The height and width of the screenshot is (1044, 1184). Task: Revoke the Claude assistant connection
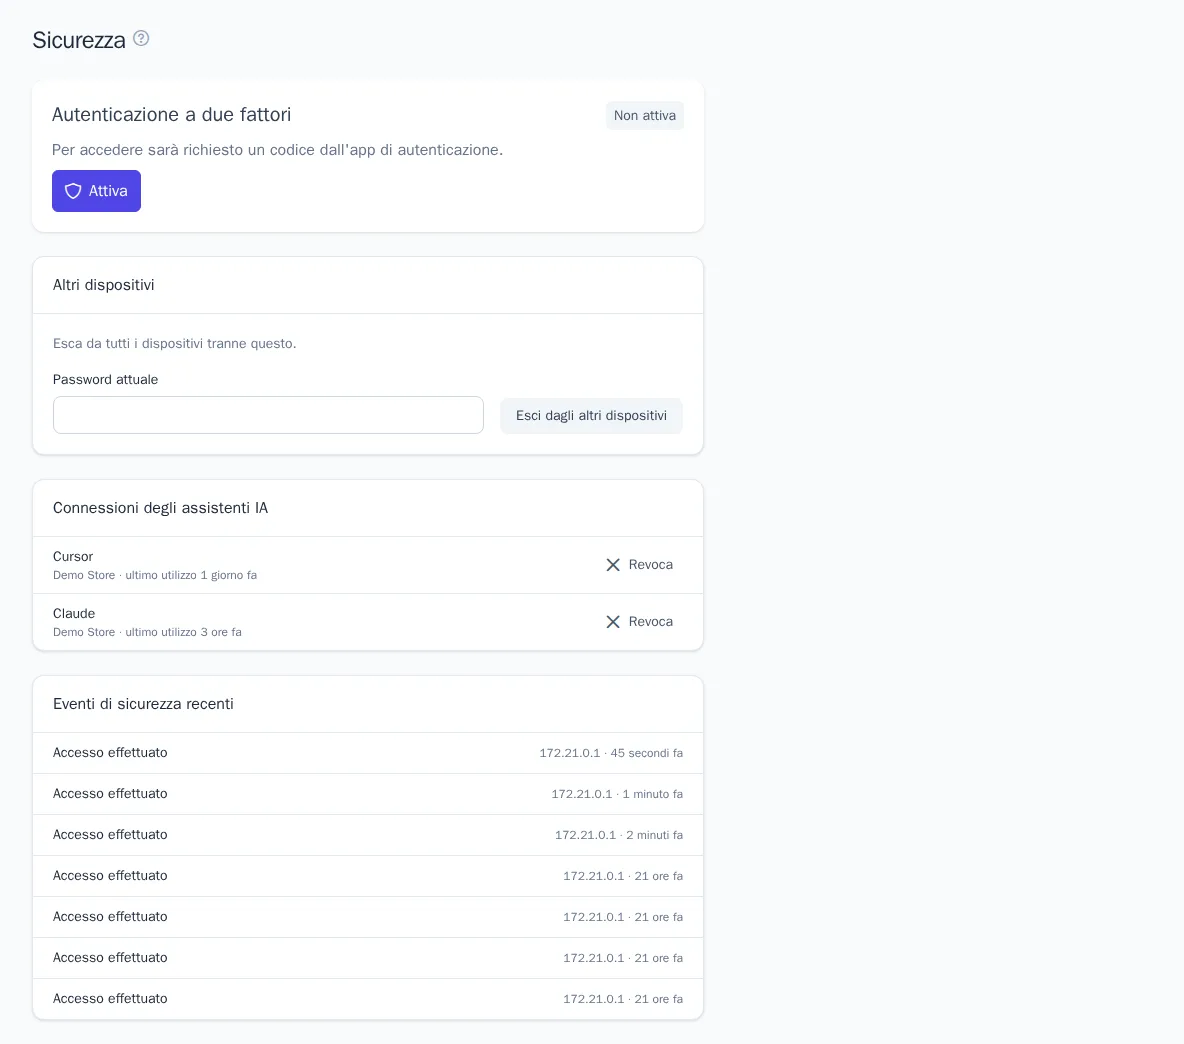pyautogui.click(x=640, y=621)
